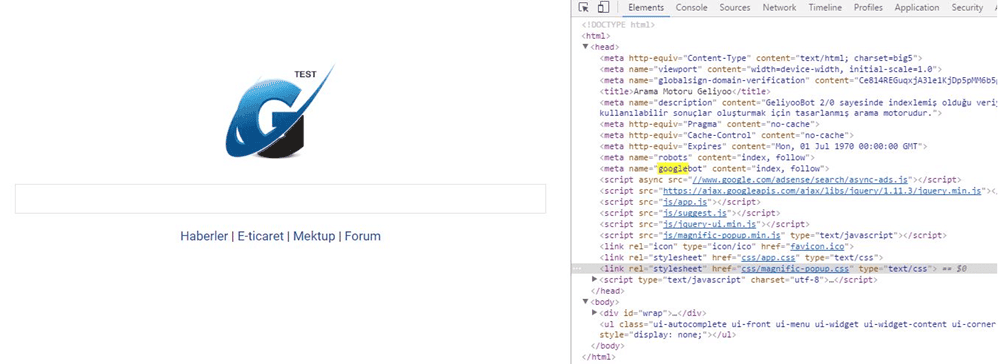Select the closing head tag line
This screenshot has width=1000, height=364.
[x=607, y=291]
